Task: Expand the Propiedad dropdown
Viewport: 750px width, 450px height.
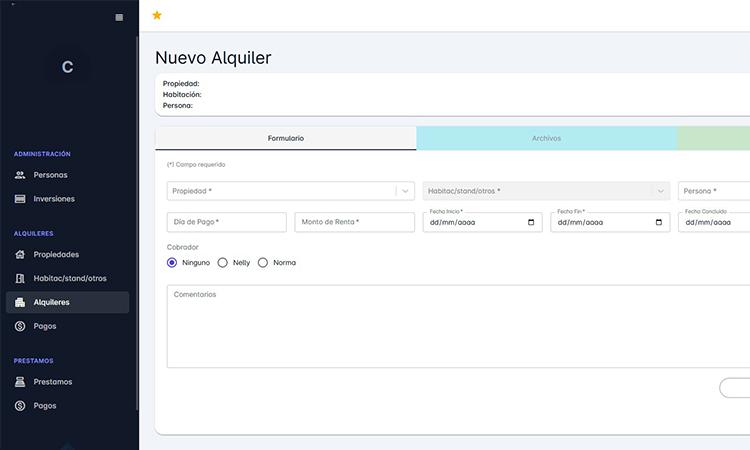Action: click(x=405, y=191)
